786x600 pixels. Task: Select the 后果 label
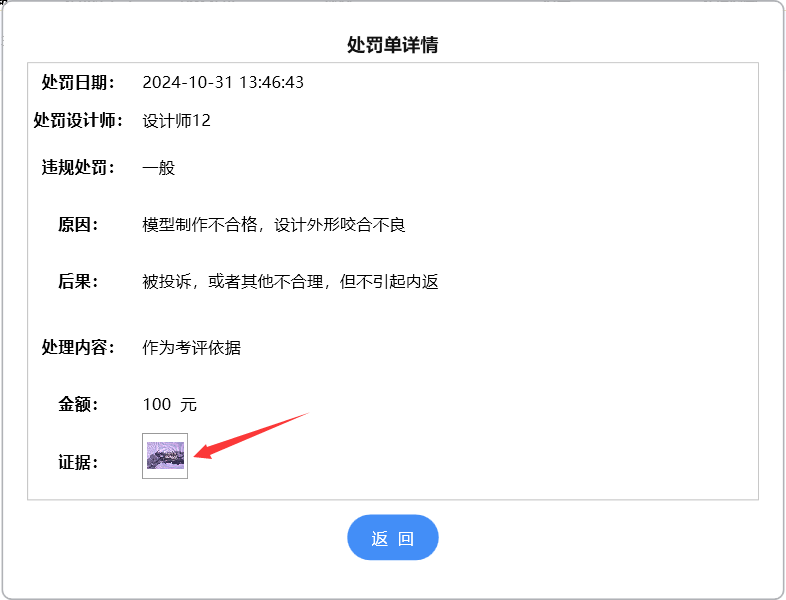pyautogui.click(x=78, y=282)
